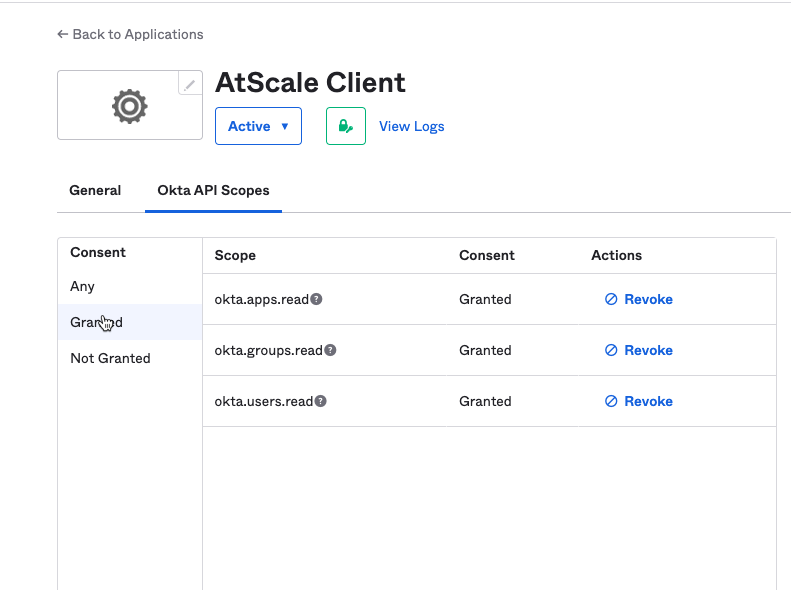
Task: Click the gear application logo thumbnail
Action: [x=130, y=105]
